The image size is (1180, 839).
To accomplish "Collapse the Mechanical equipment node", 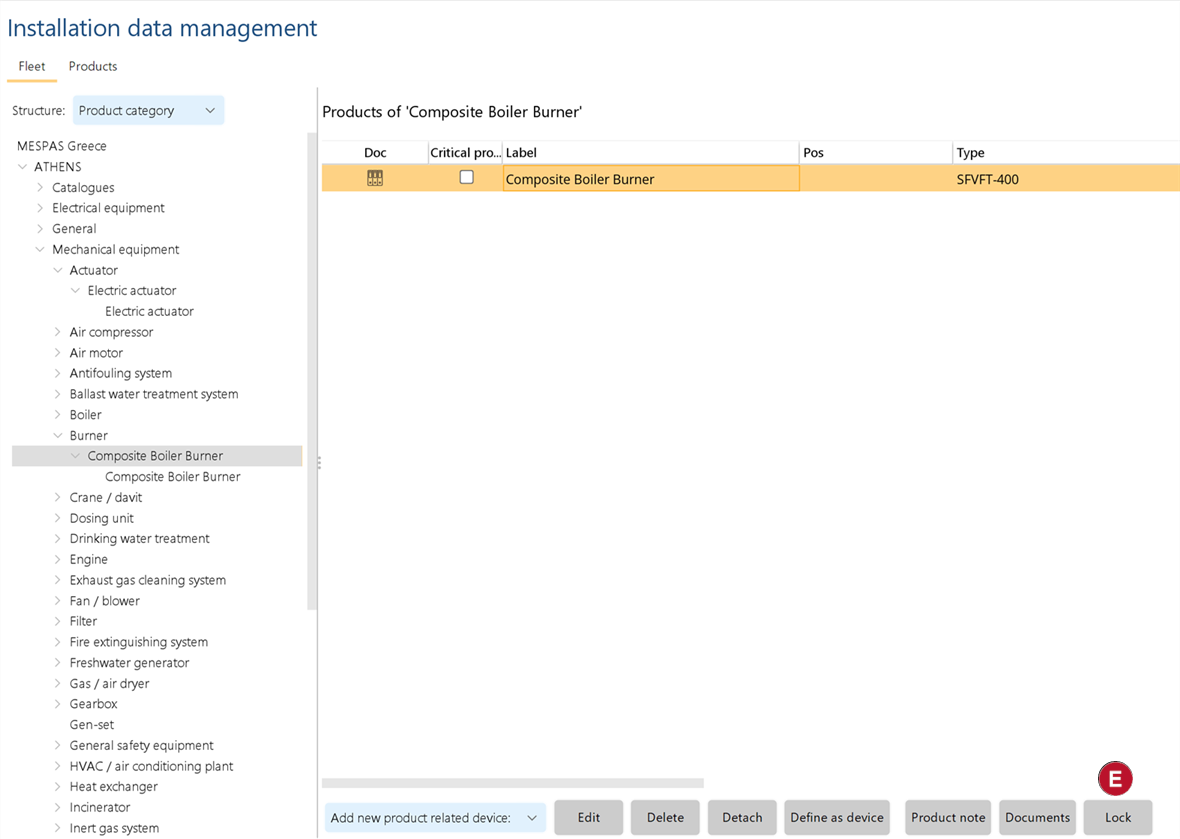I will pyautogui.click(x=40, y=249).
